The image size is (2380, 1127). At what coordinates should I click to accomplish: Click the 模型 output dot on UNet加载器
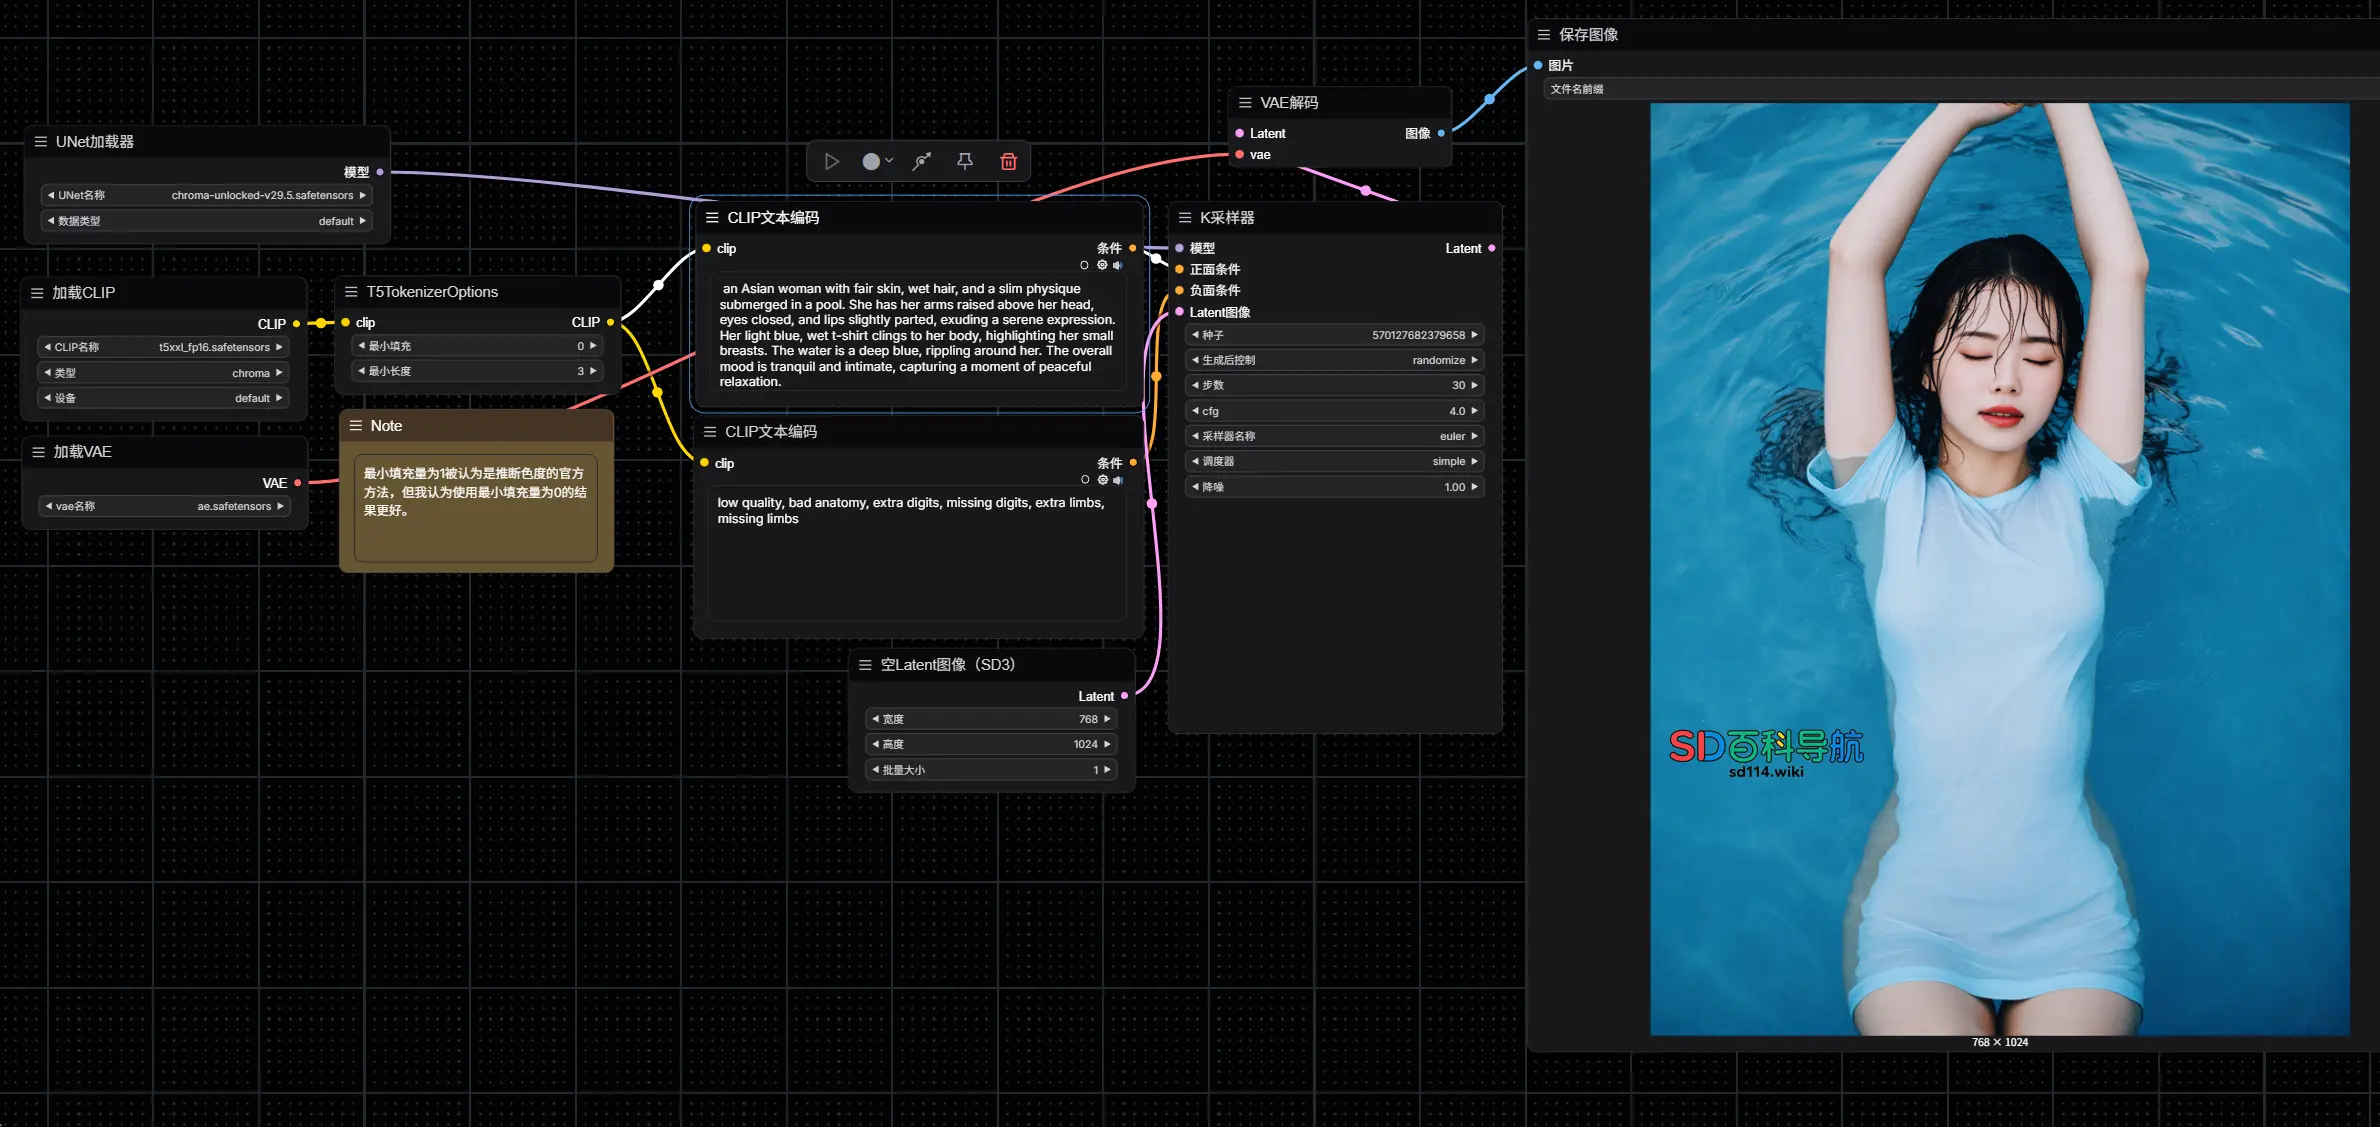tap(380, 172)
